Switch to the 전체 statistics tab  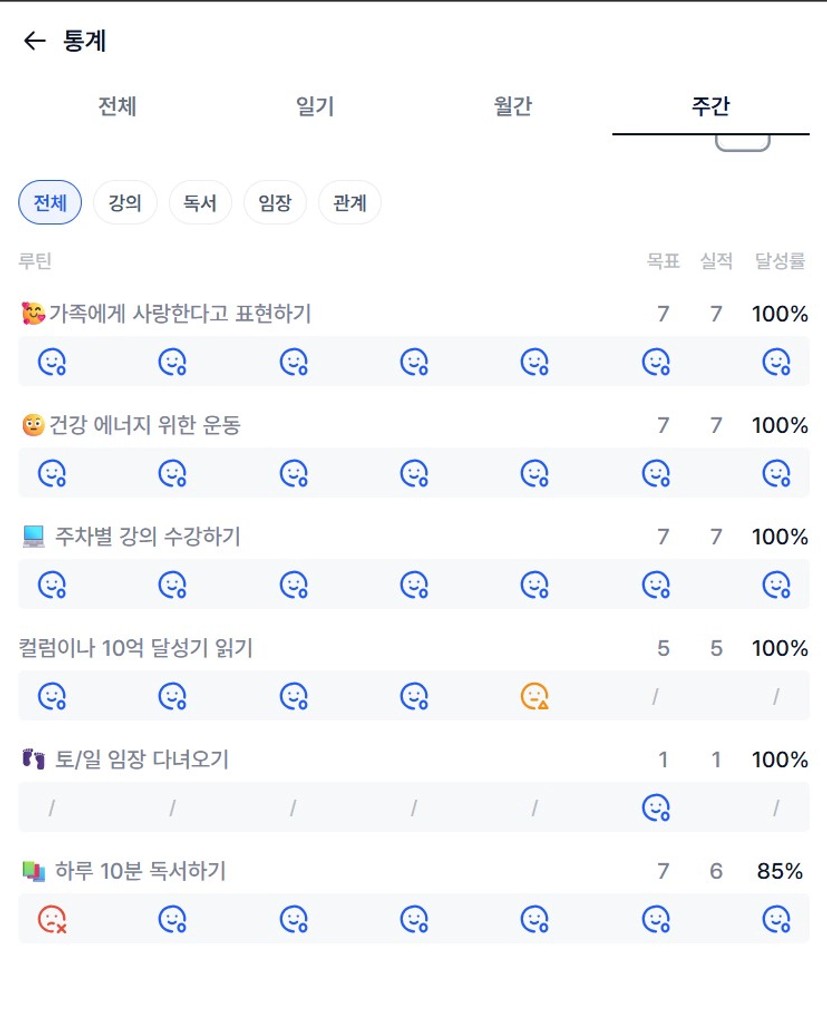(117, 107)
